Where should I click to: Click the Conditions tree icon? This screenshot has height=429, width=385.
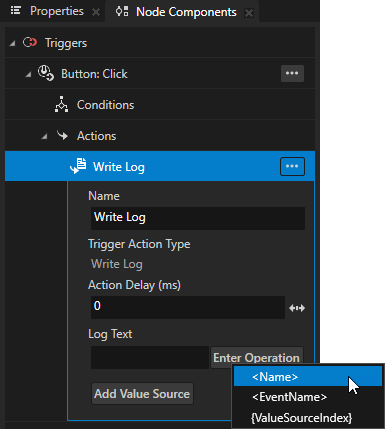click(x=61, y=104)
